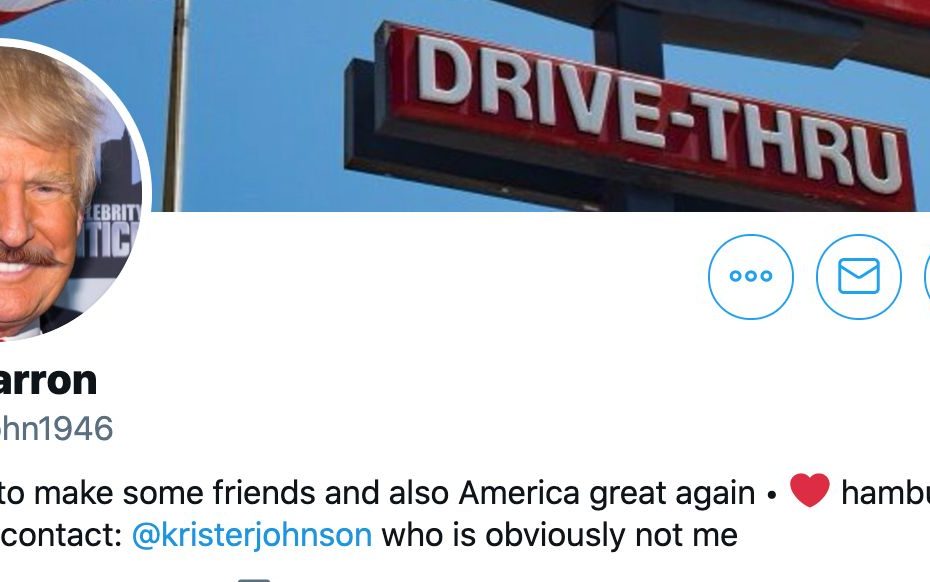Follow the @kristerjohnson mention link
Image resolution: width=930 pixels, height=582 pixels.
(252, 535)
